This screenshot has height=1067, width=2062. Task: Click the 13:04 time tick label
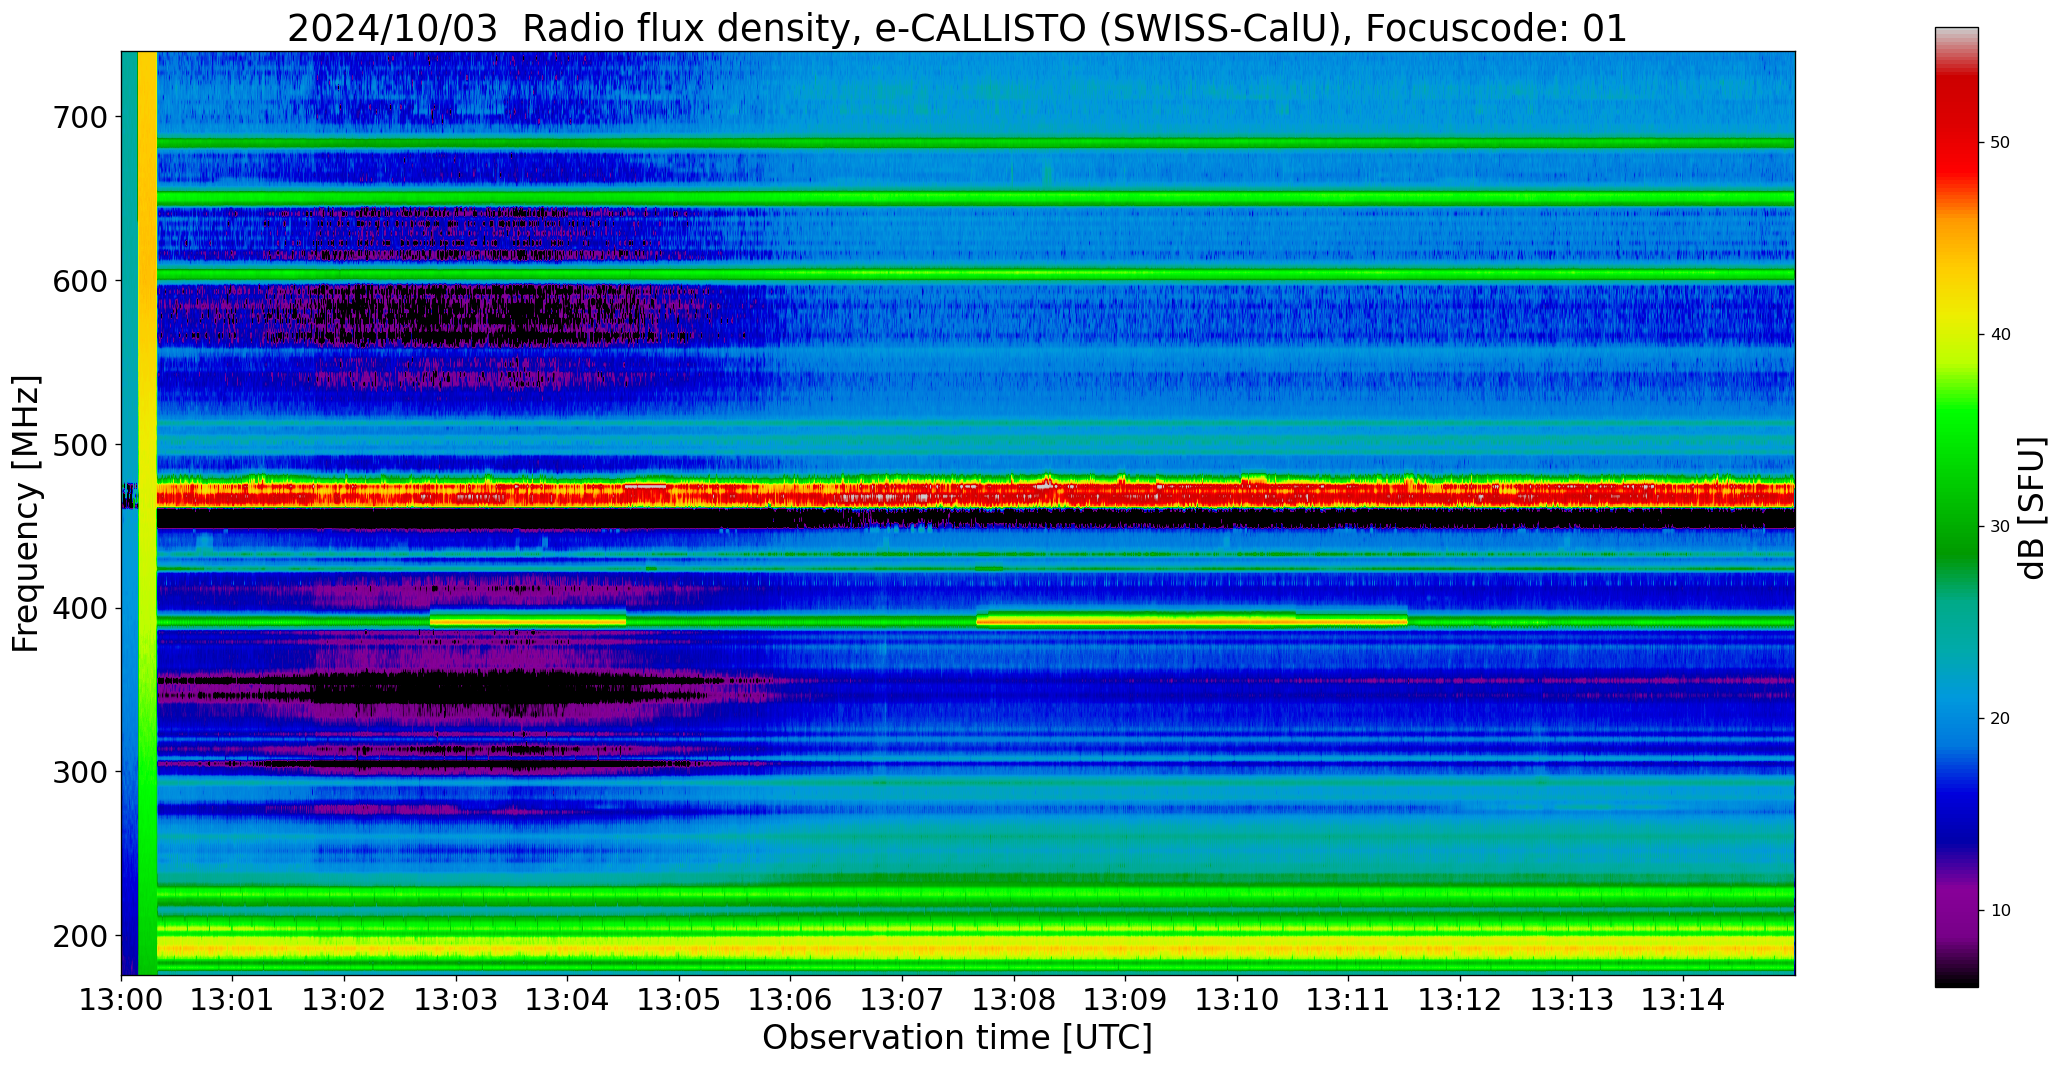click(x=568, y=999)
